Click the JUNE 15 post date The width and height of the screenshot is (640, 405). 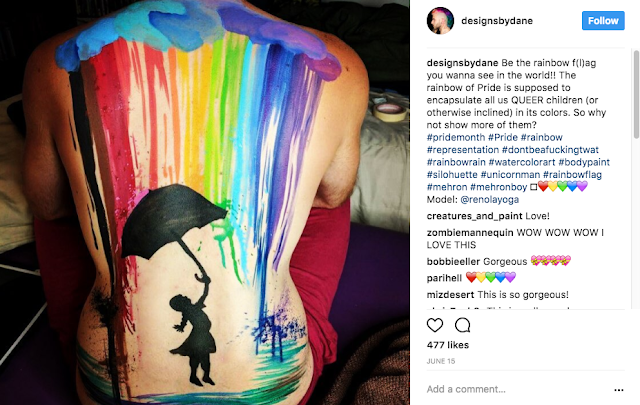[x=441, y=361]
